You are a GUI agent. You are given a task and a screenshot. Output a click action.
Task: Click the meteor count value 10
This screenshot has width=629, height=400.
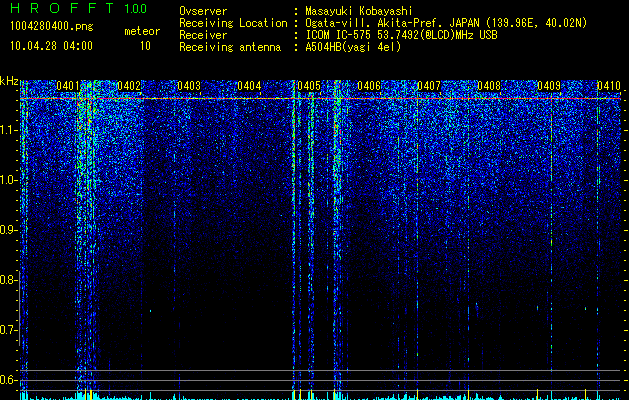click(x=145, y=46)
